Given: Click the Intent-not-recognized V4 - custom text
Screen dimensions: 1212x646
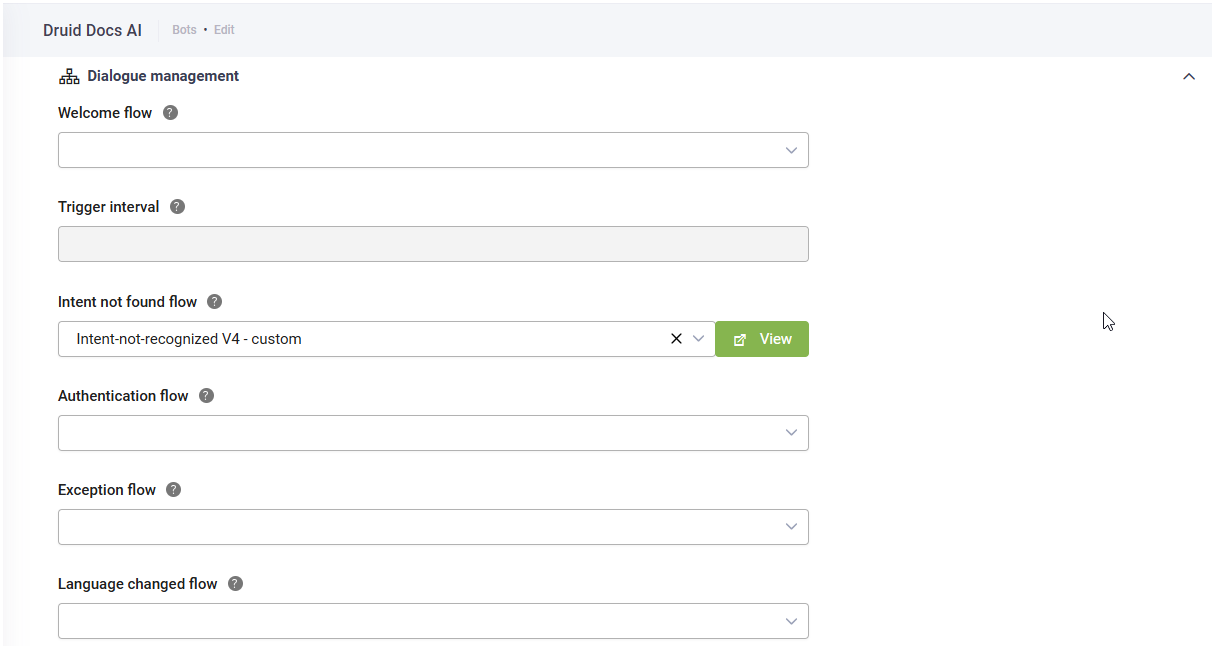Looking at the screenshot, I should pos(189,339).
